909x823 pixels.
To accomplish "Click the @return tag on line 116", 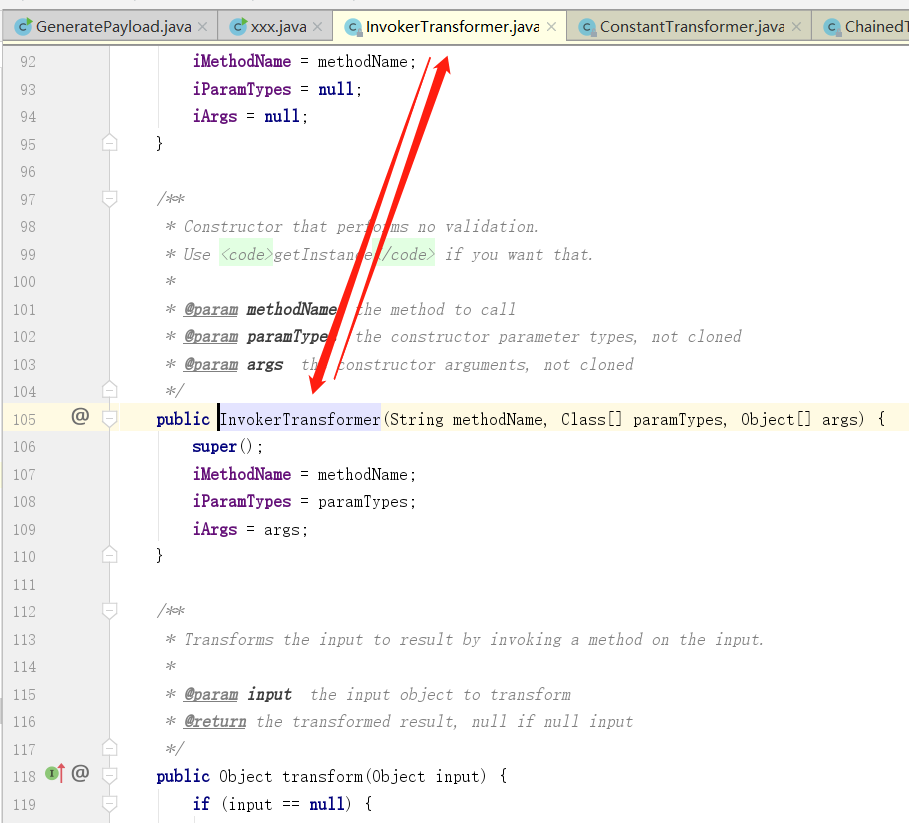I will click(214, 722).
